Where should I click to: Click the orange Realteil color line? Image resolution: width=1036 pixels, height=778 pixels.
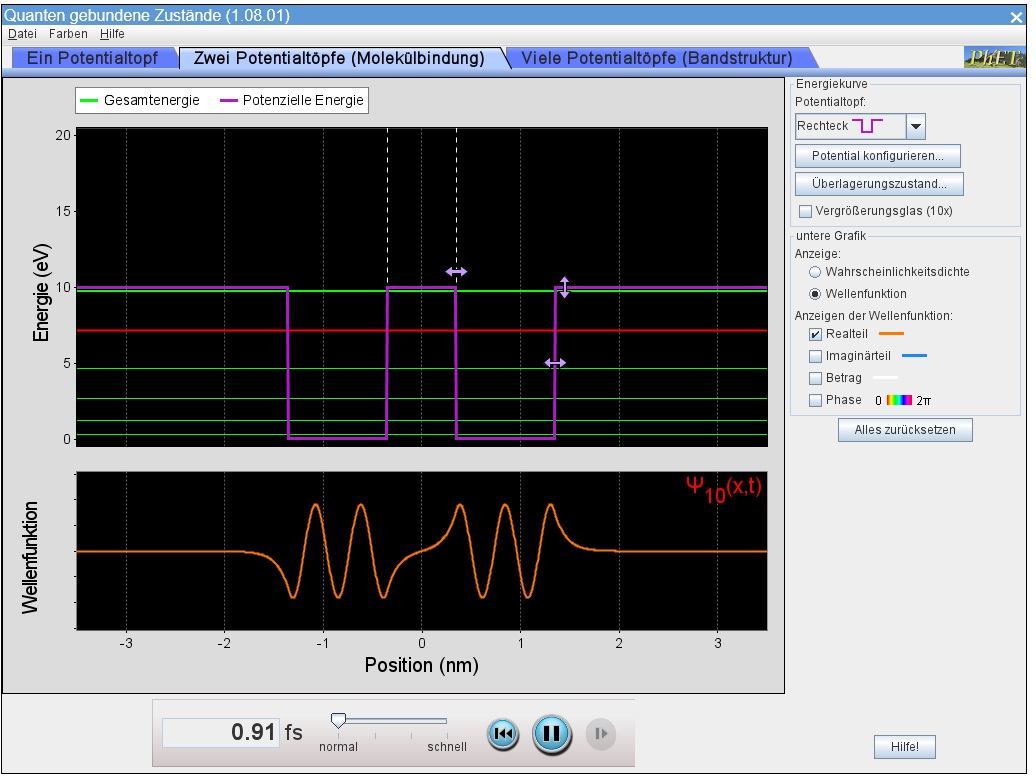click(x=891, y=334)
